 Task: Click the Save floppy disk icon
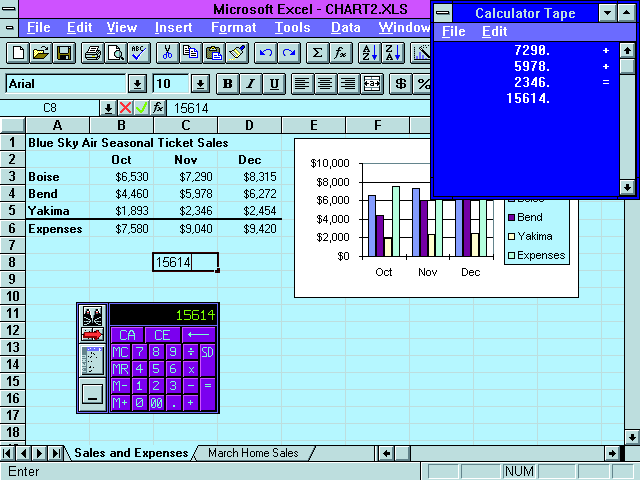click(x=63, y=53)
